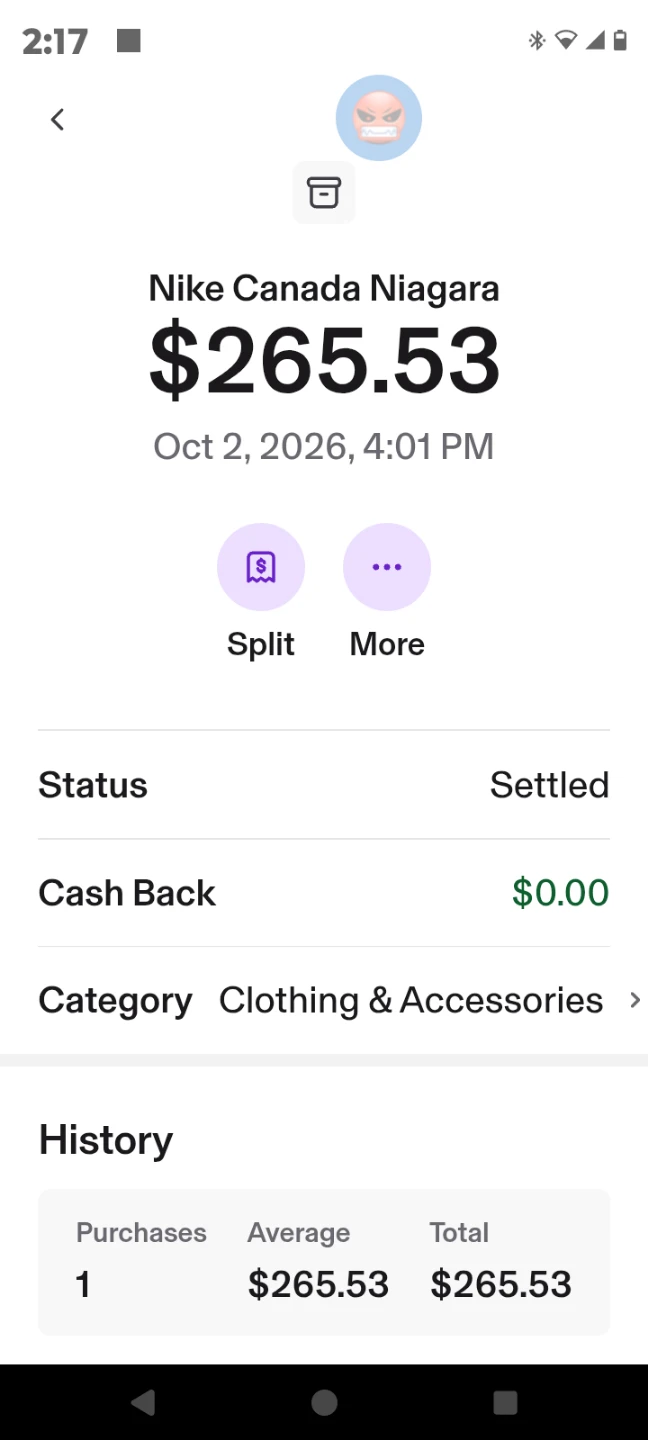Tap the archive box icon

[323, 192]
